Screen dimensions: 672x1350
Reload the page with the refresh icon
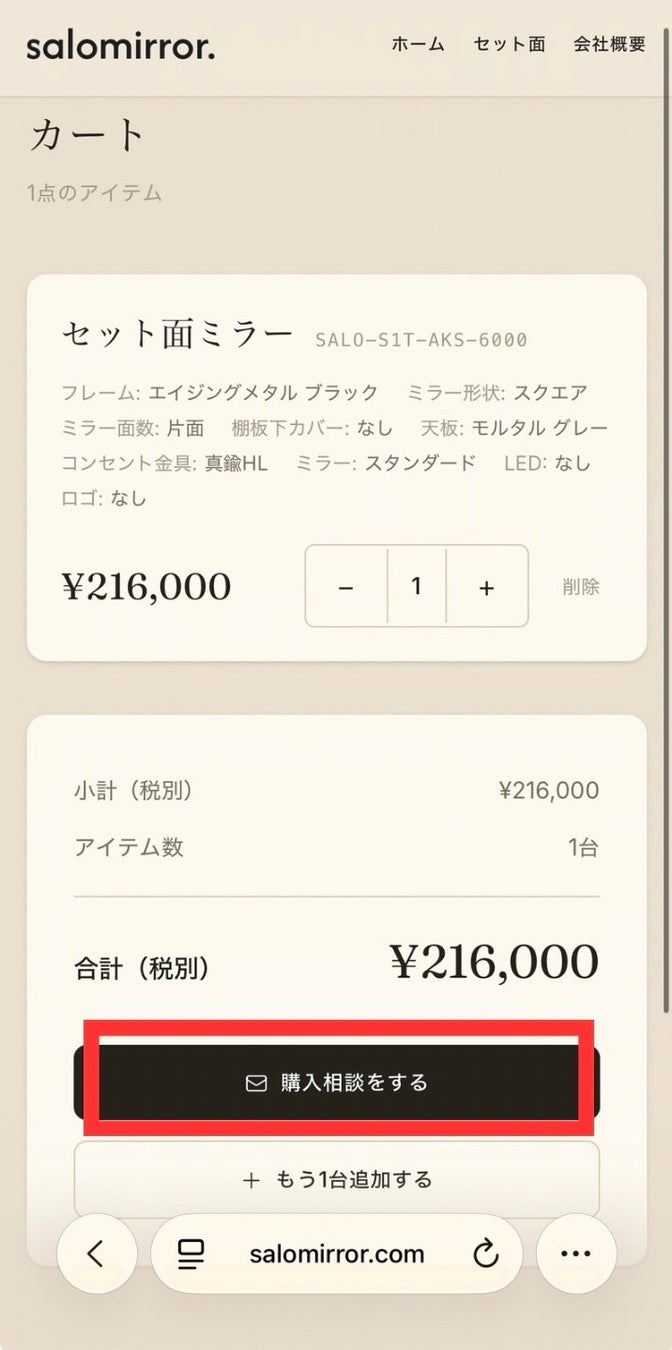pyautogui.click(x=486, y=1254)
